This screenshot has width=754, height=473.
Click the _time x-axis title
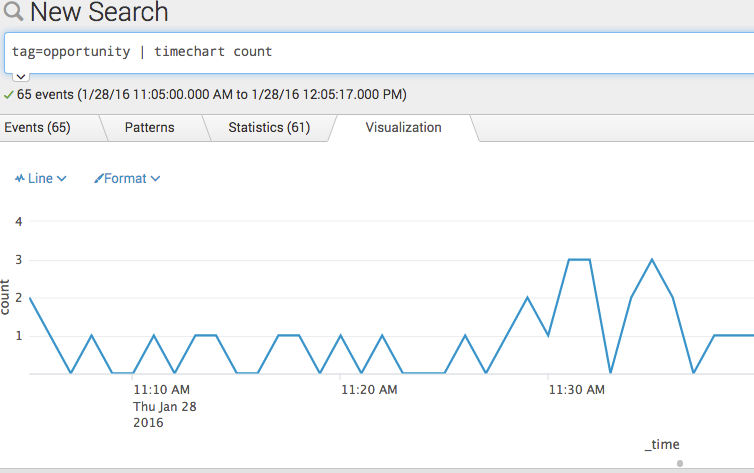(662, 445)
